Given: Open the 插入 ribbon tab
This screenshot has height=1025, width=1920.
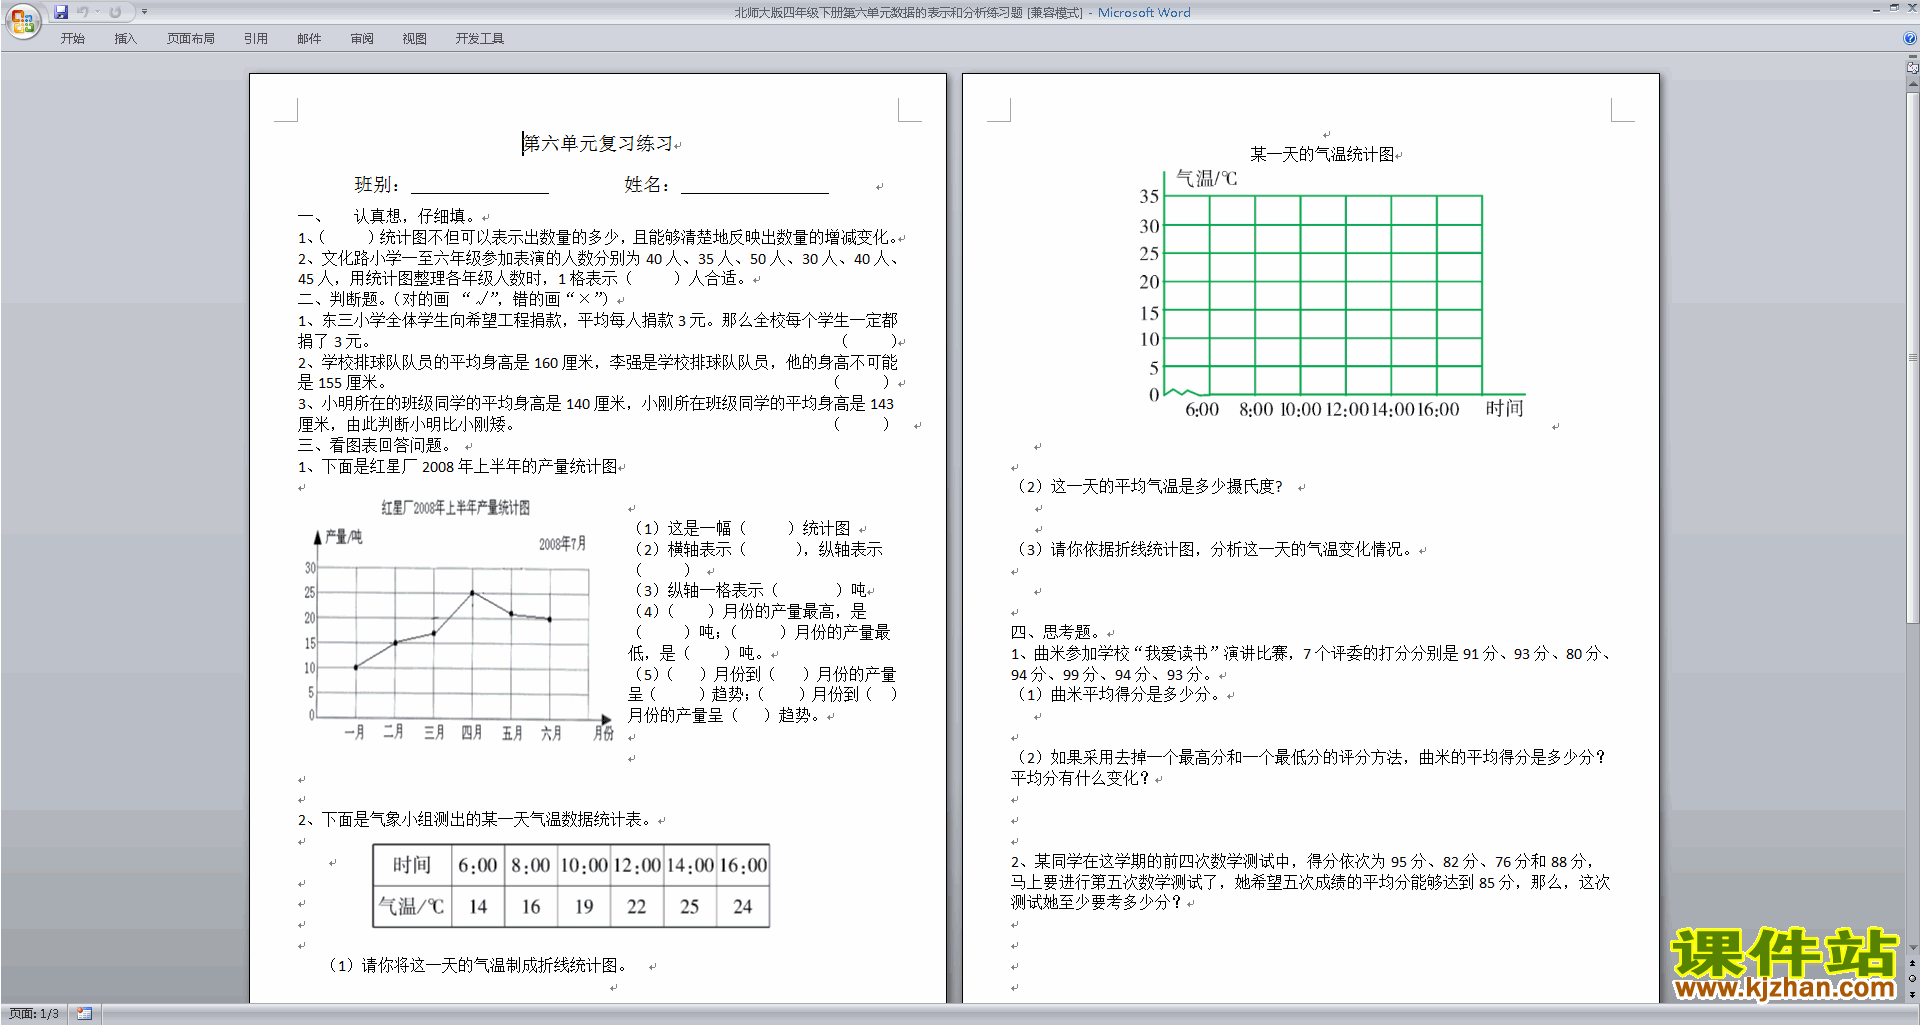Looking at the screenshot, I should click(125, 39).
